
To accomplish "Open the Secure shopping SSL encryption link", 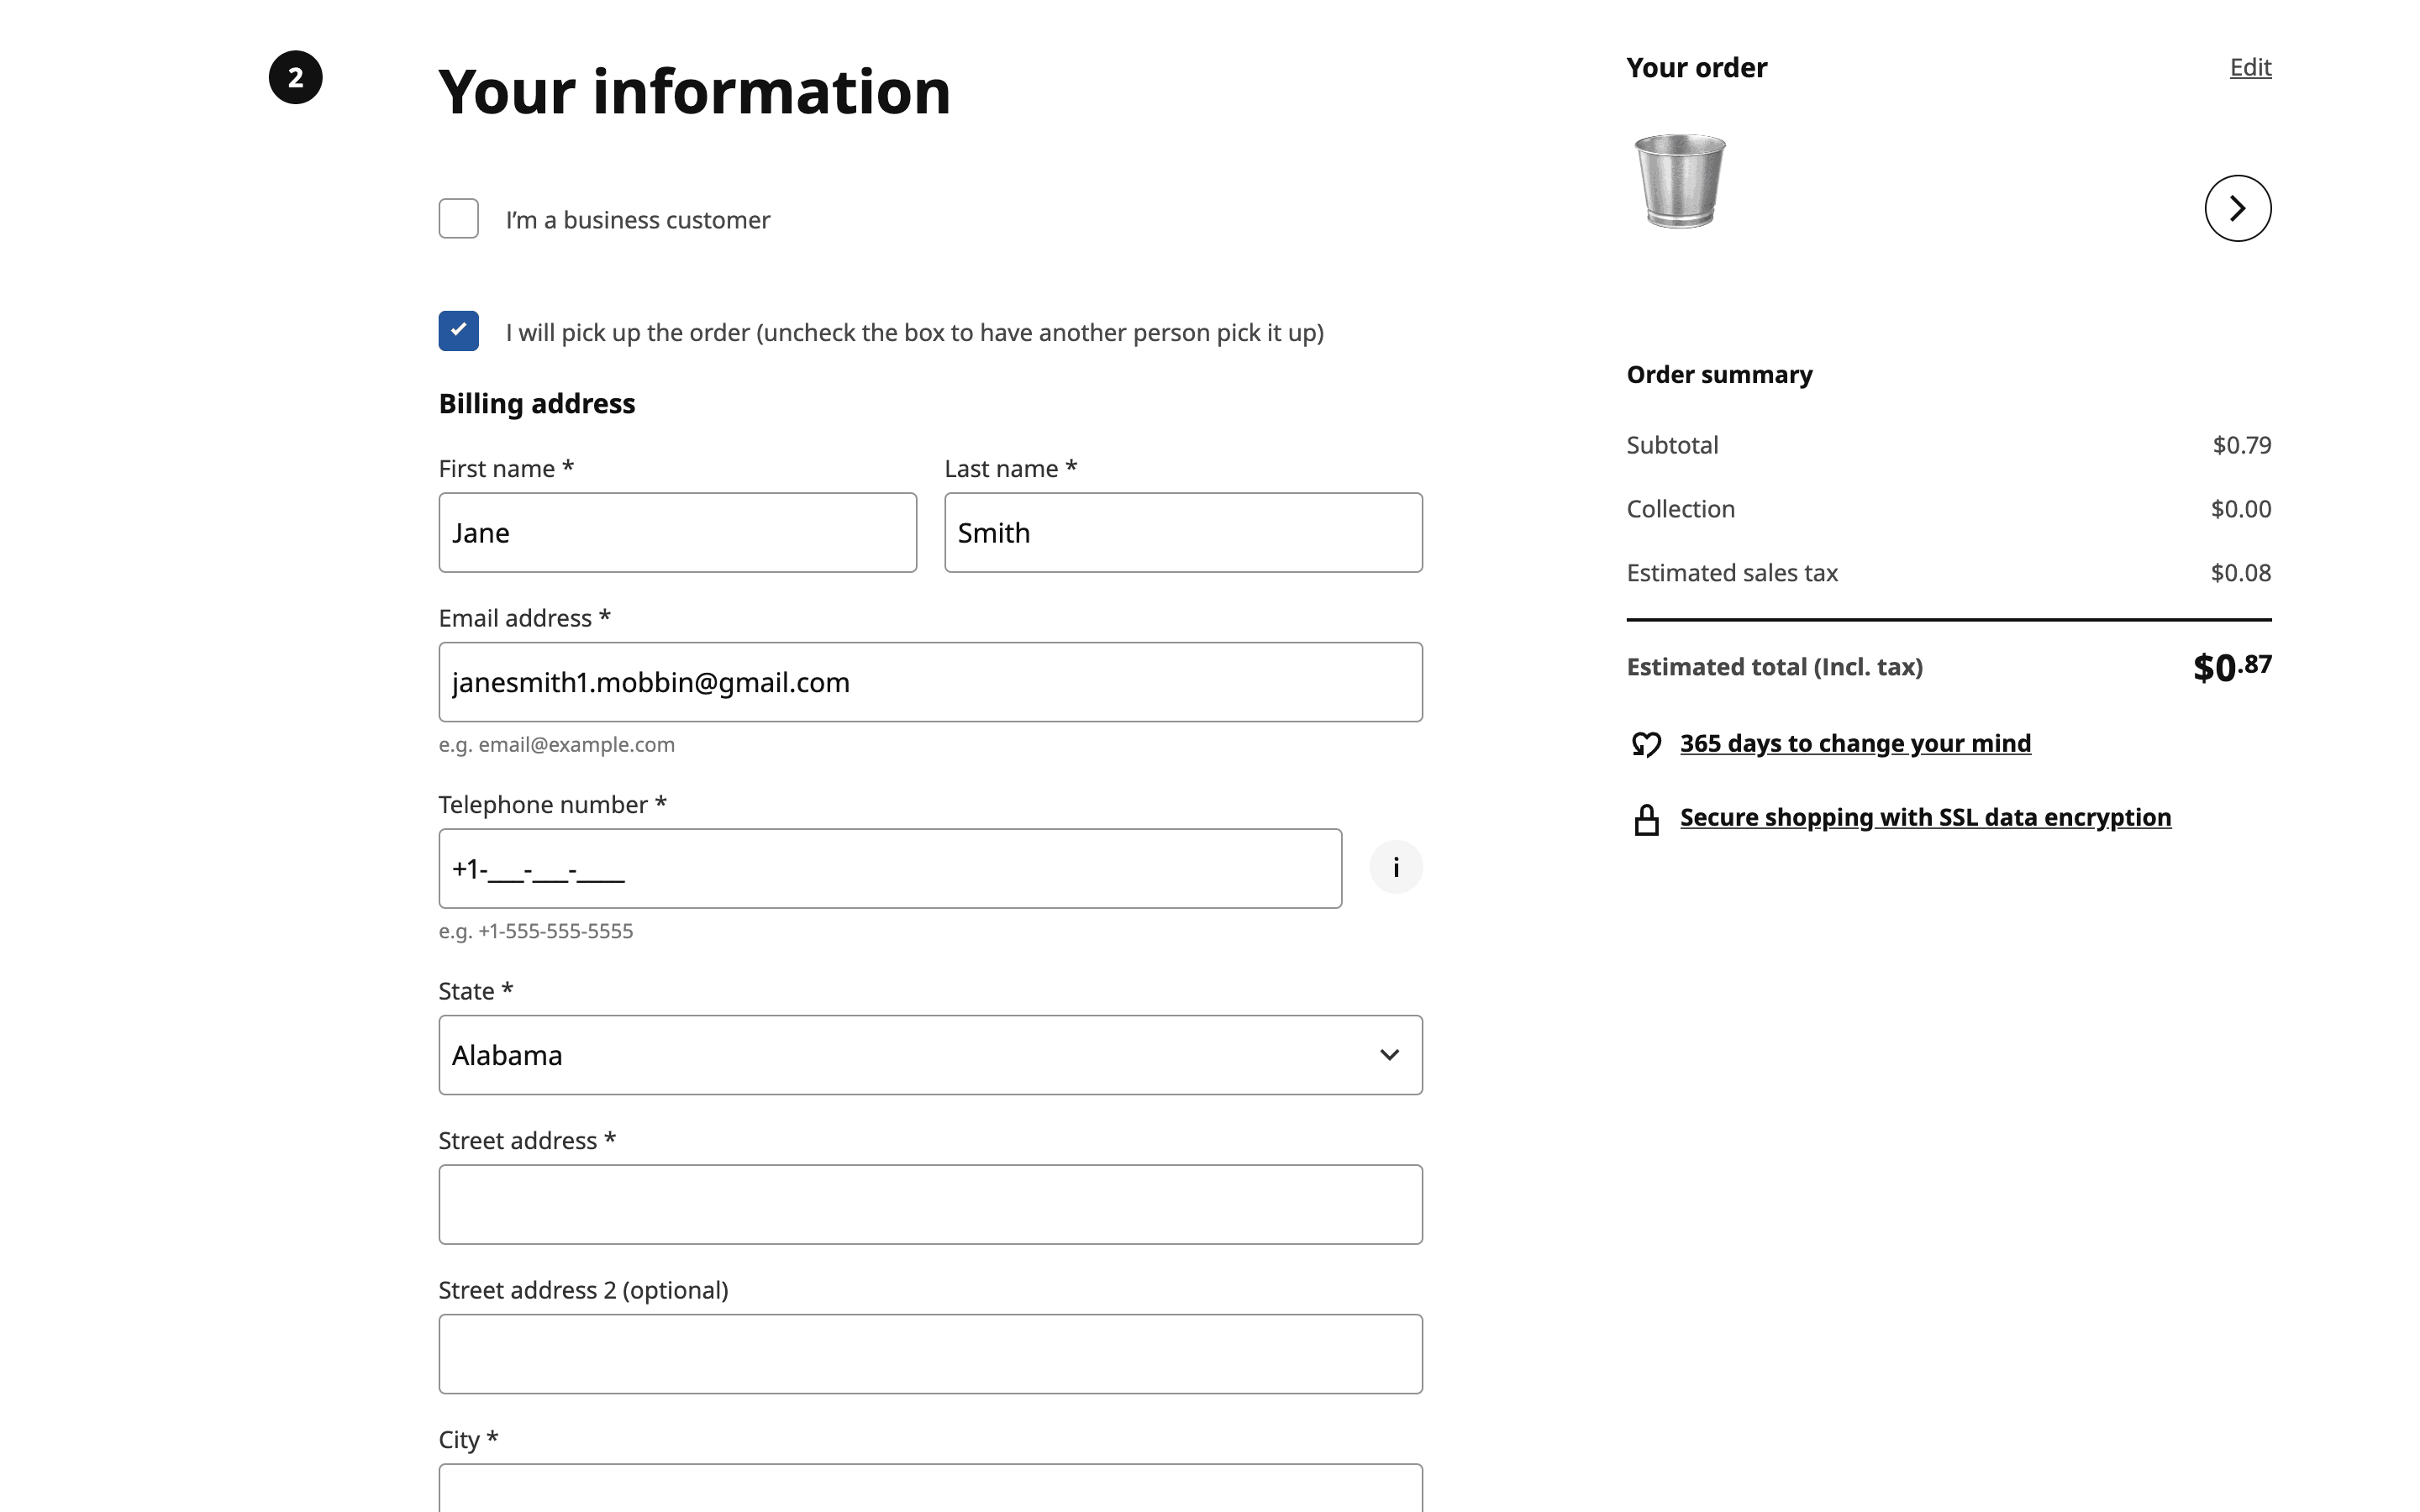I will click(1925, 817).
